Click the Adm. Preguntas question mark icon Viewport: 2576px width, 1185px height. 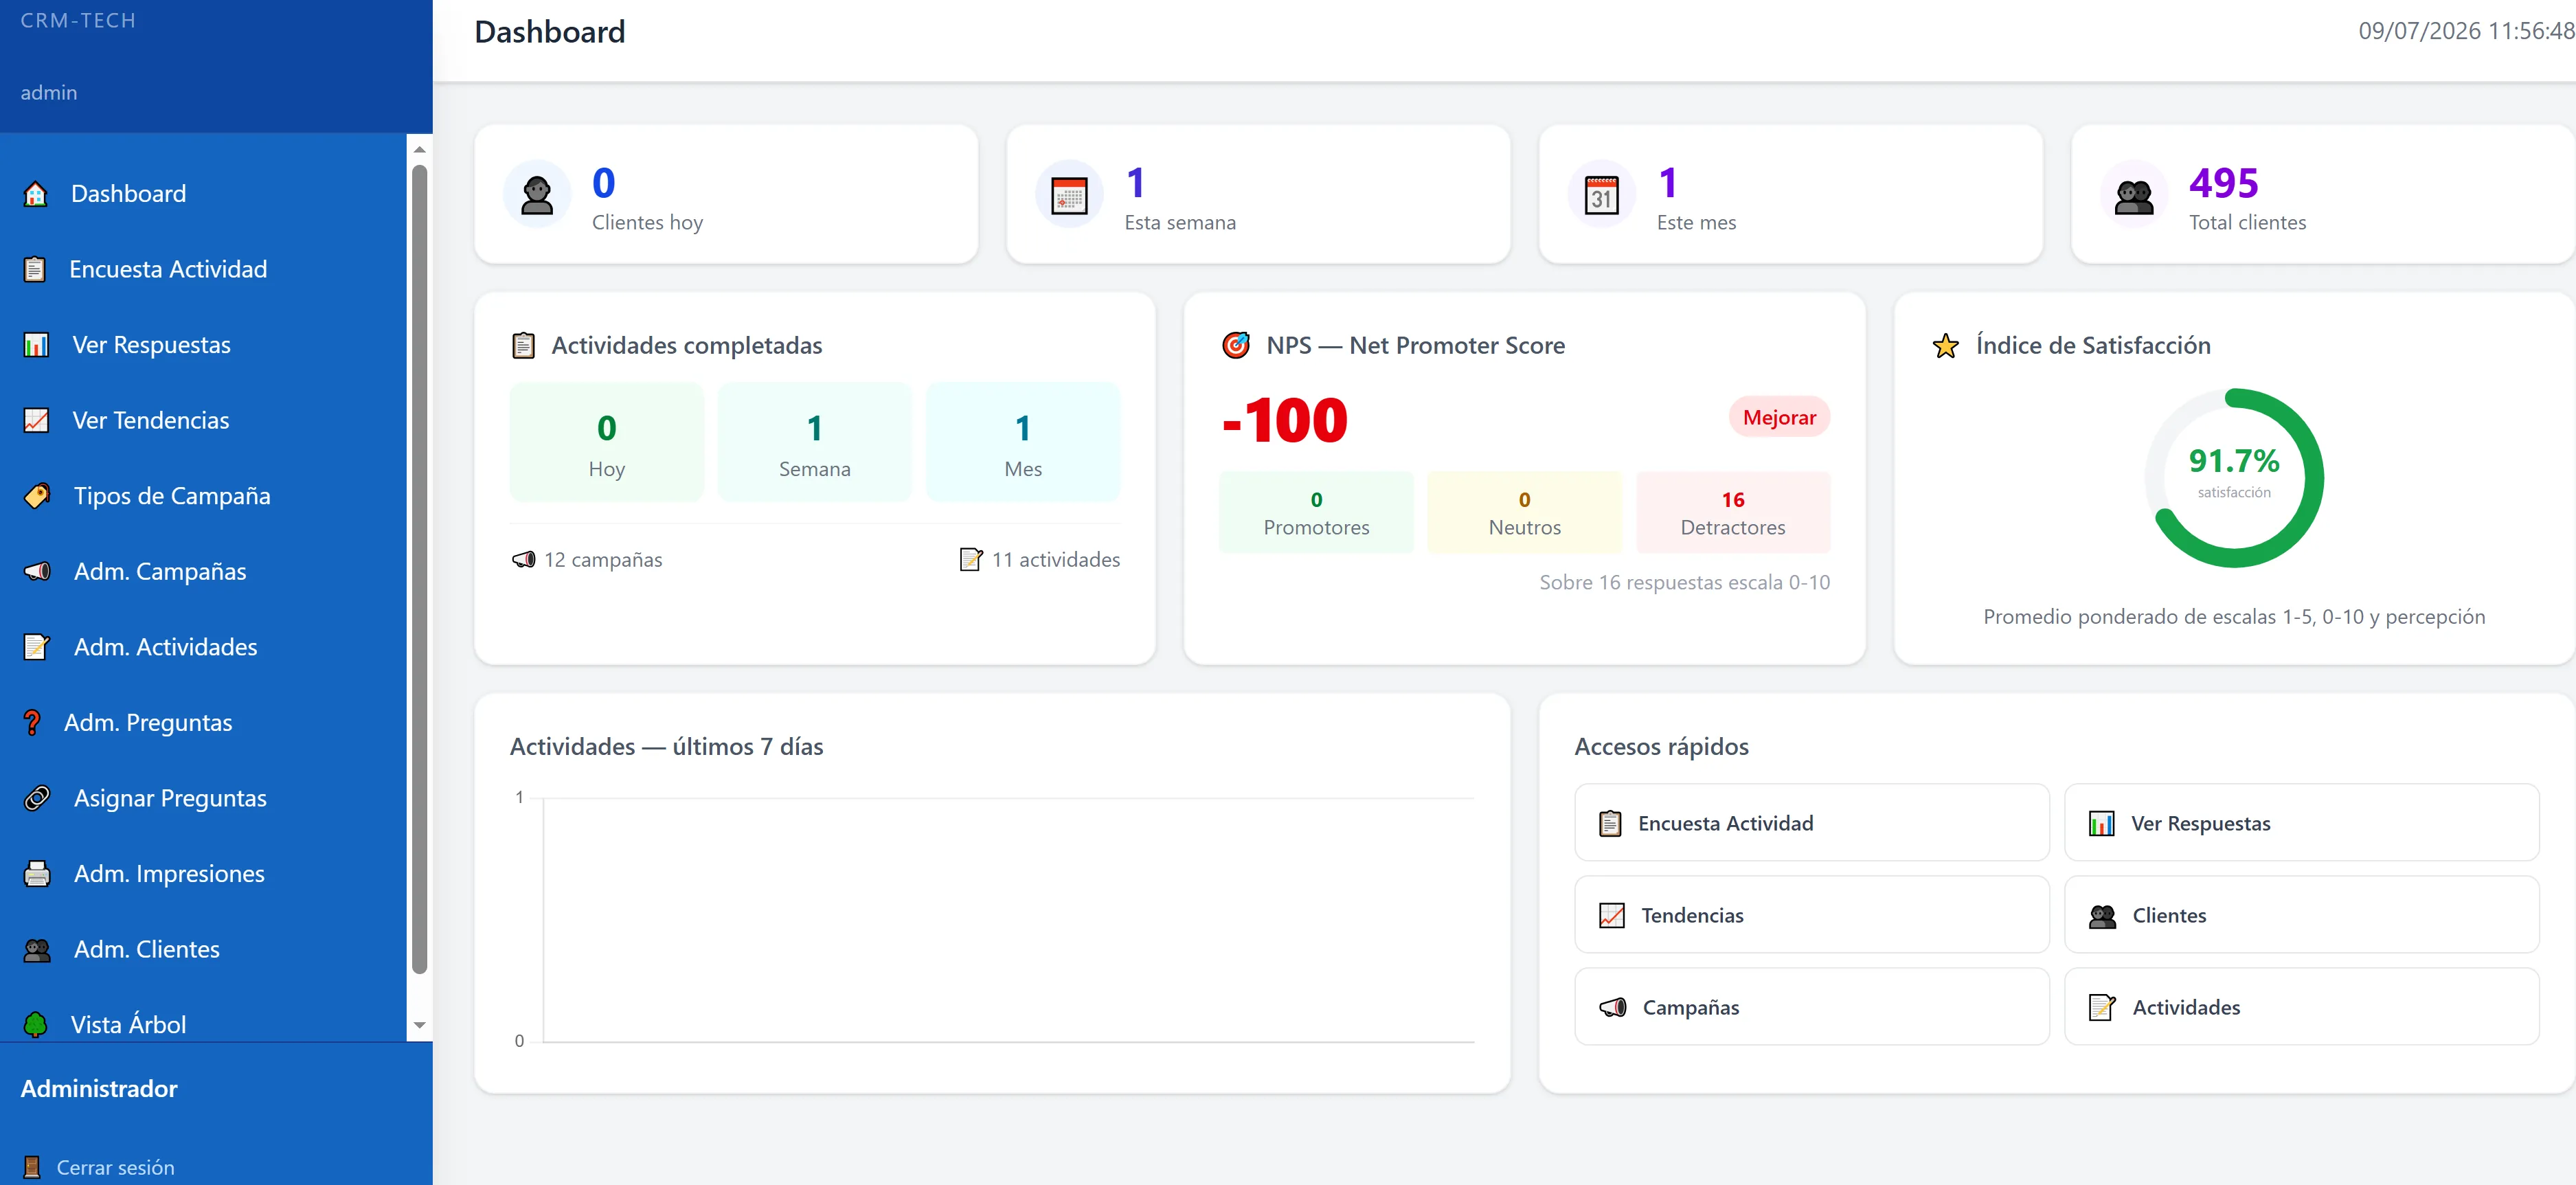(32, 722)
